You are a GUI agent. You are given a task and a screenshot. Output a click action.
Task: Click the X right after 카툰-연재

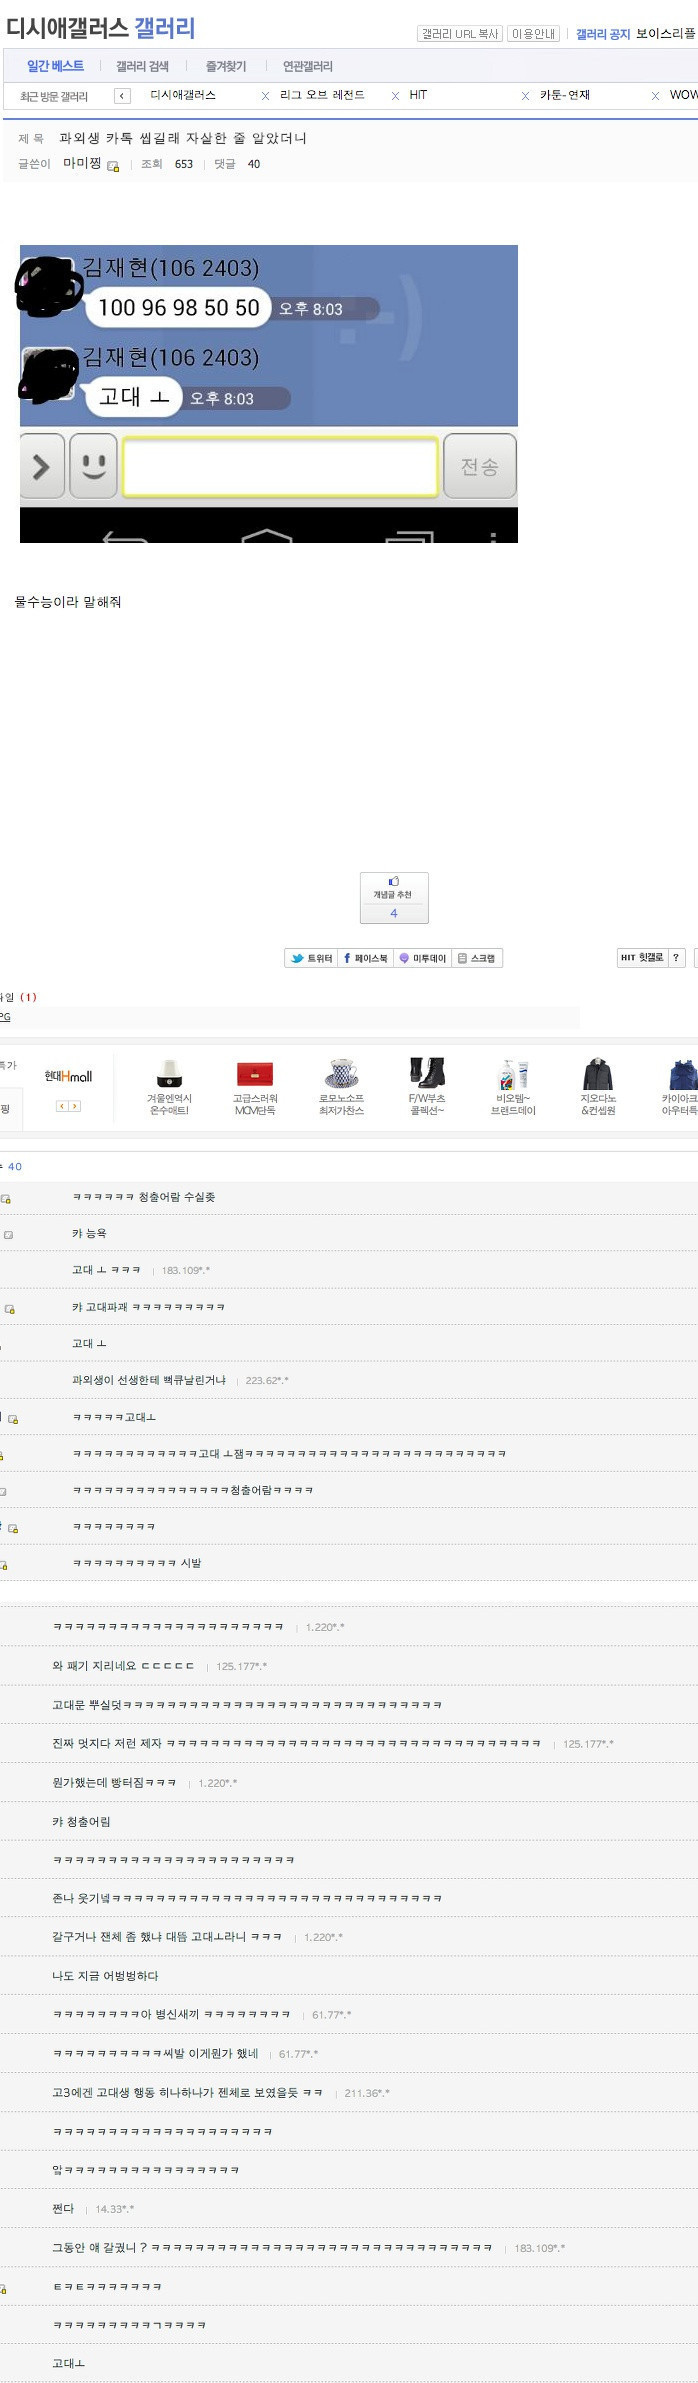(x=655, y=96)
